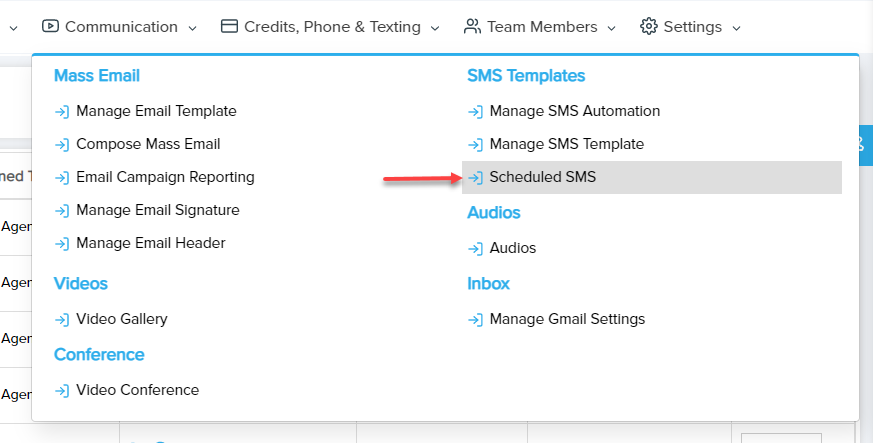Choose Manage SMS Automation
This screenshot has height=443, width=873.
pyautogui.click(x=574, y=111)
